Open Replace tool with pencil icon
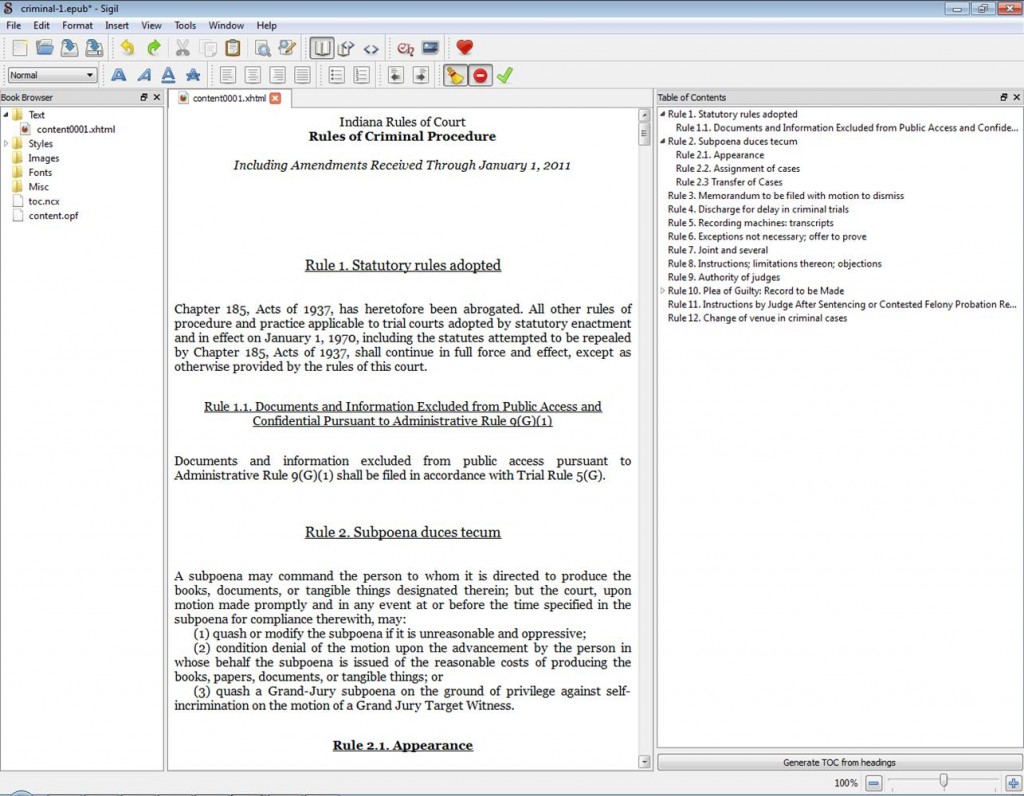The image size is (1024, 796). [287, 48]
